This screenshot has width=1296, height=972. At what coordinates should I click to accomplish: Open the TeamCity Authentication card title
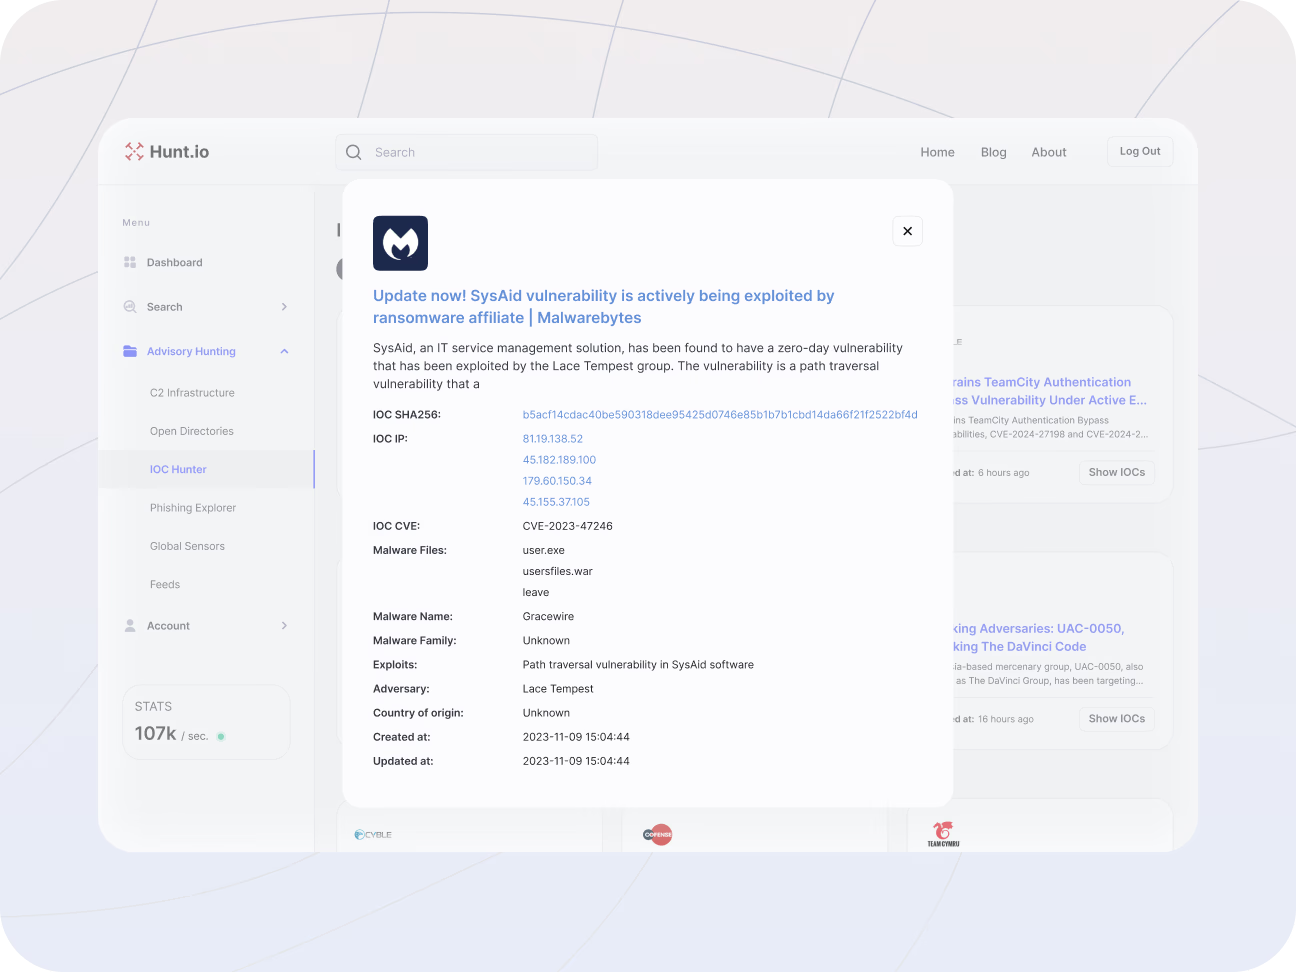click(1049, 391)
